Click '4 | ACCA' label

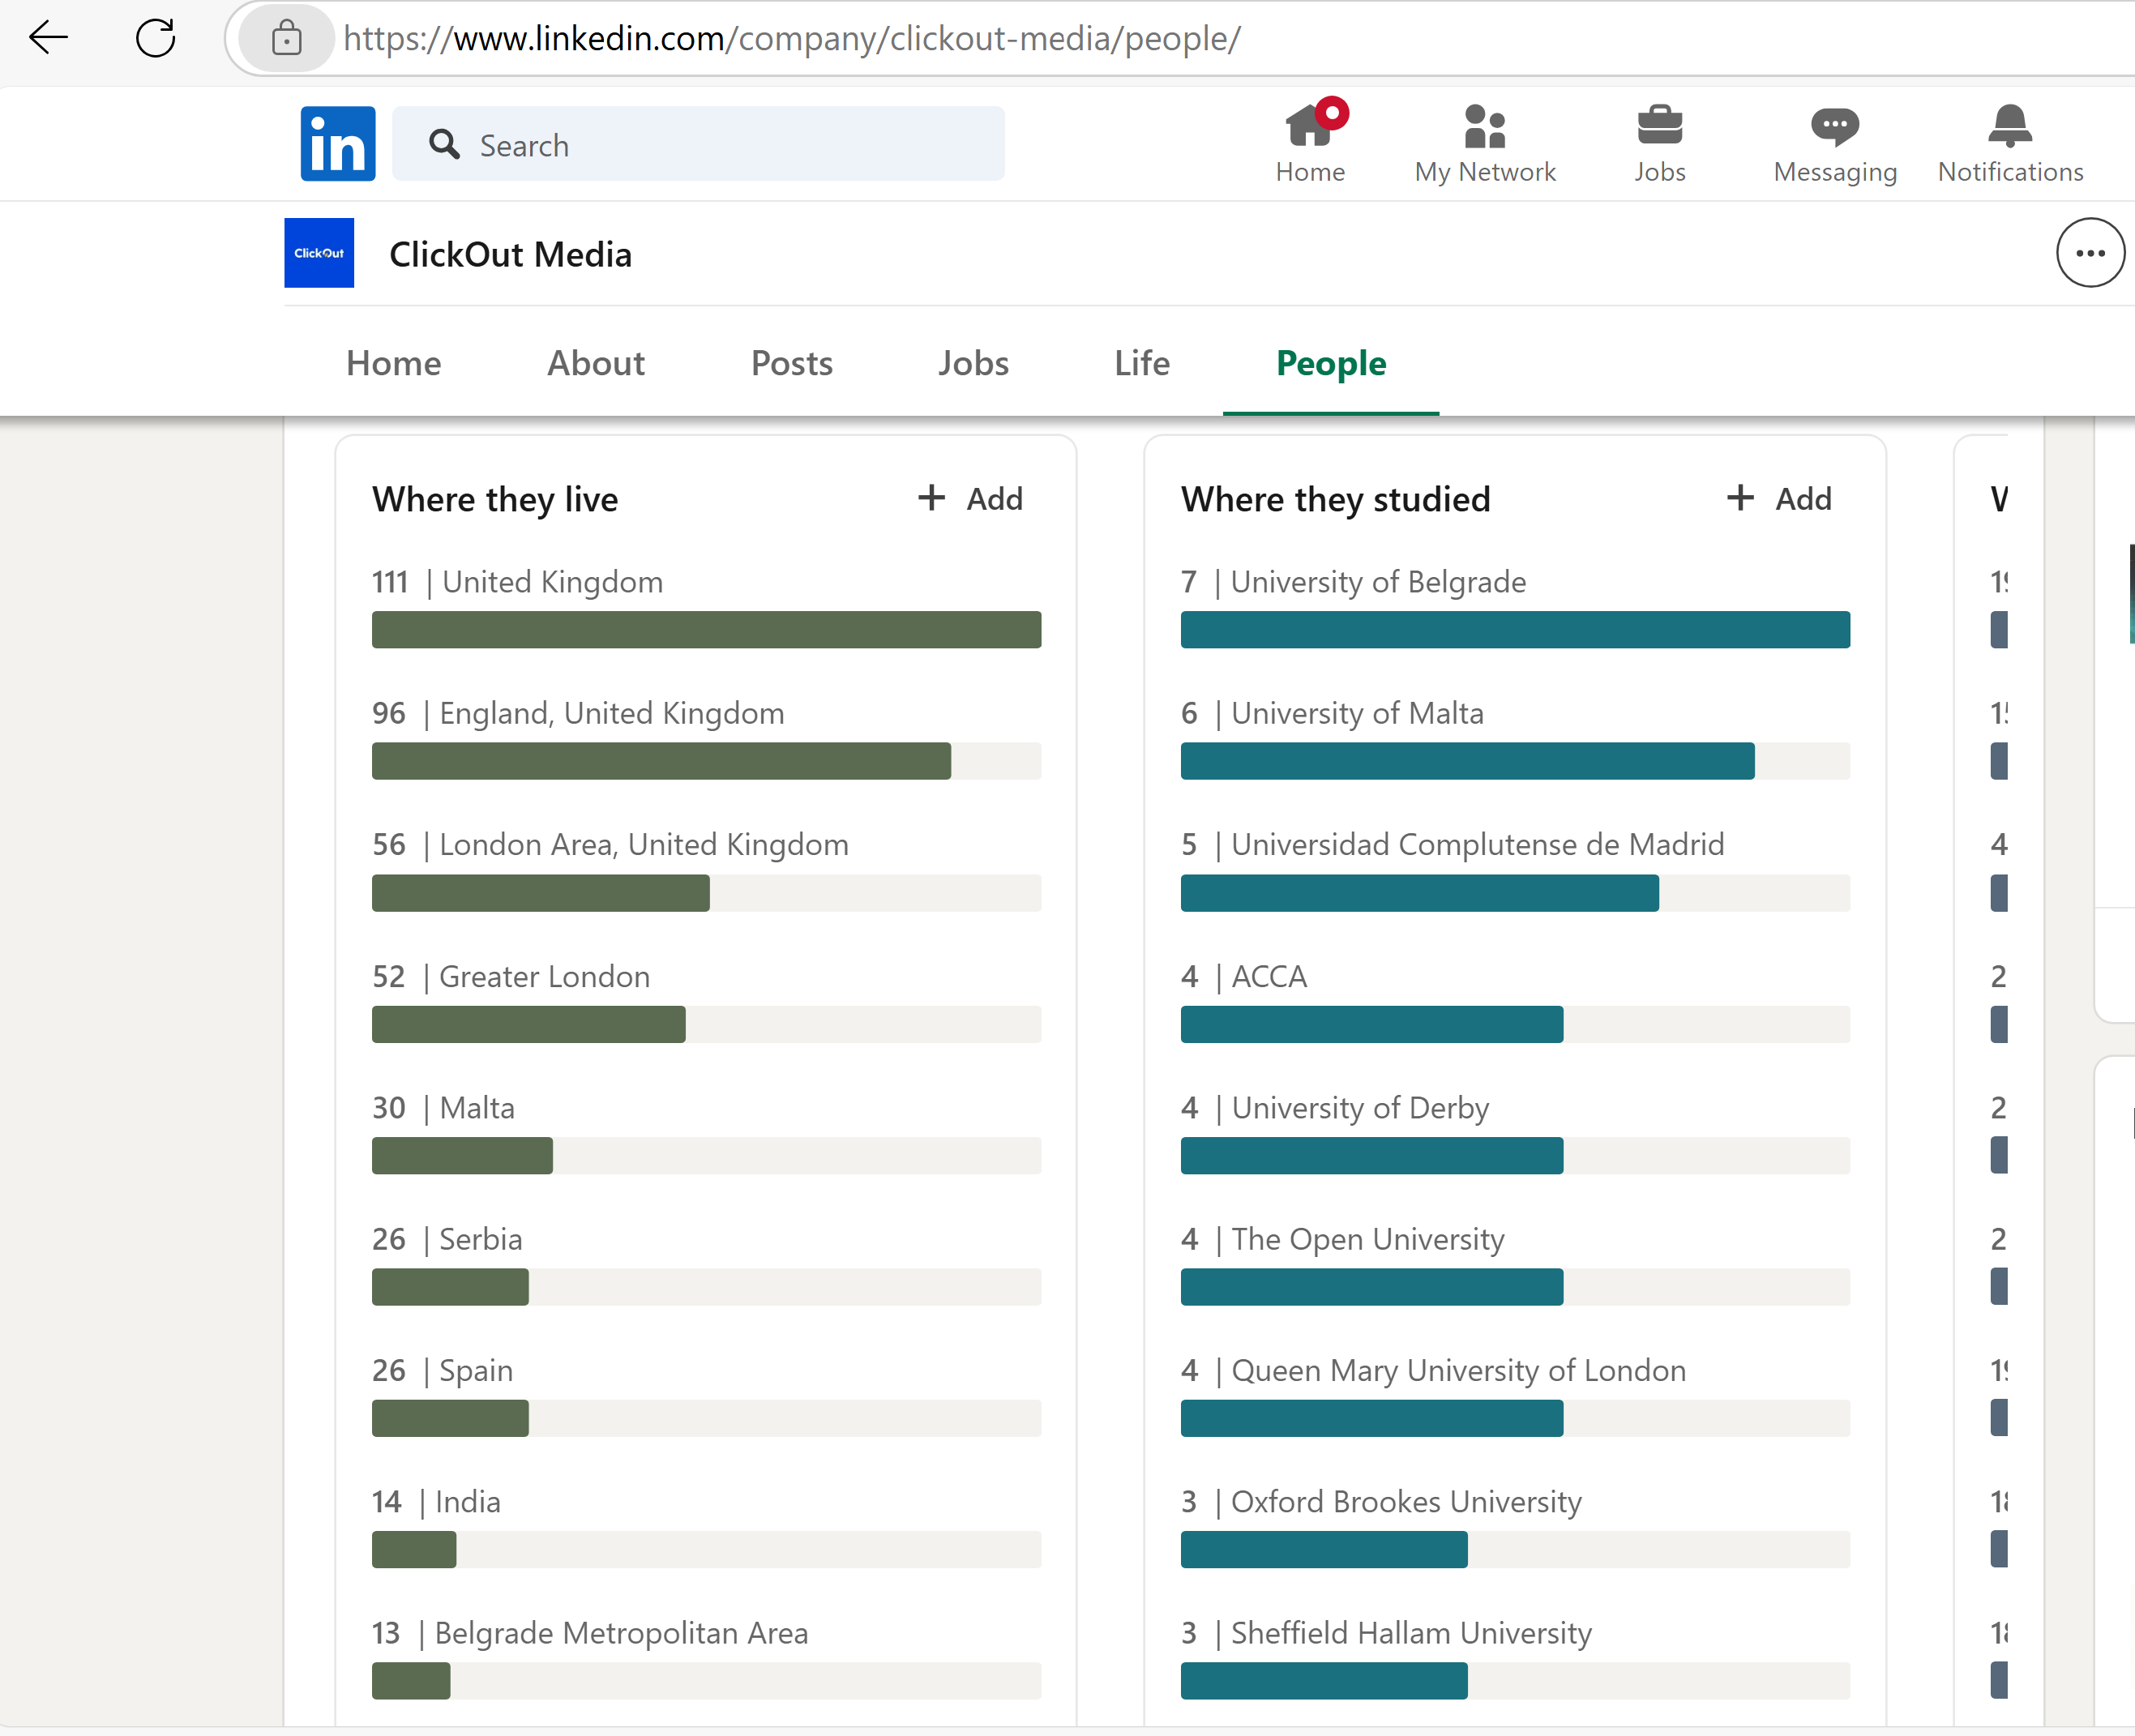(1244, 976)
